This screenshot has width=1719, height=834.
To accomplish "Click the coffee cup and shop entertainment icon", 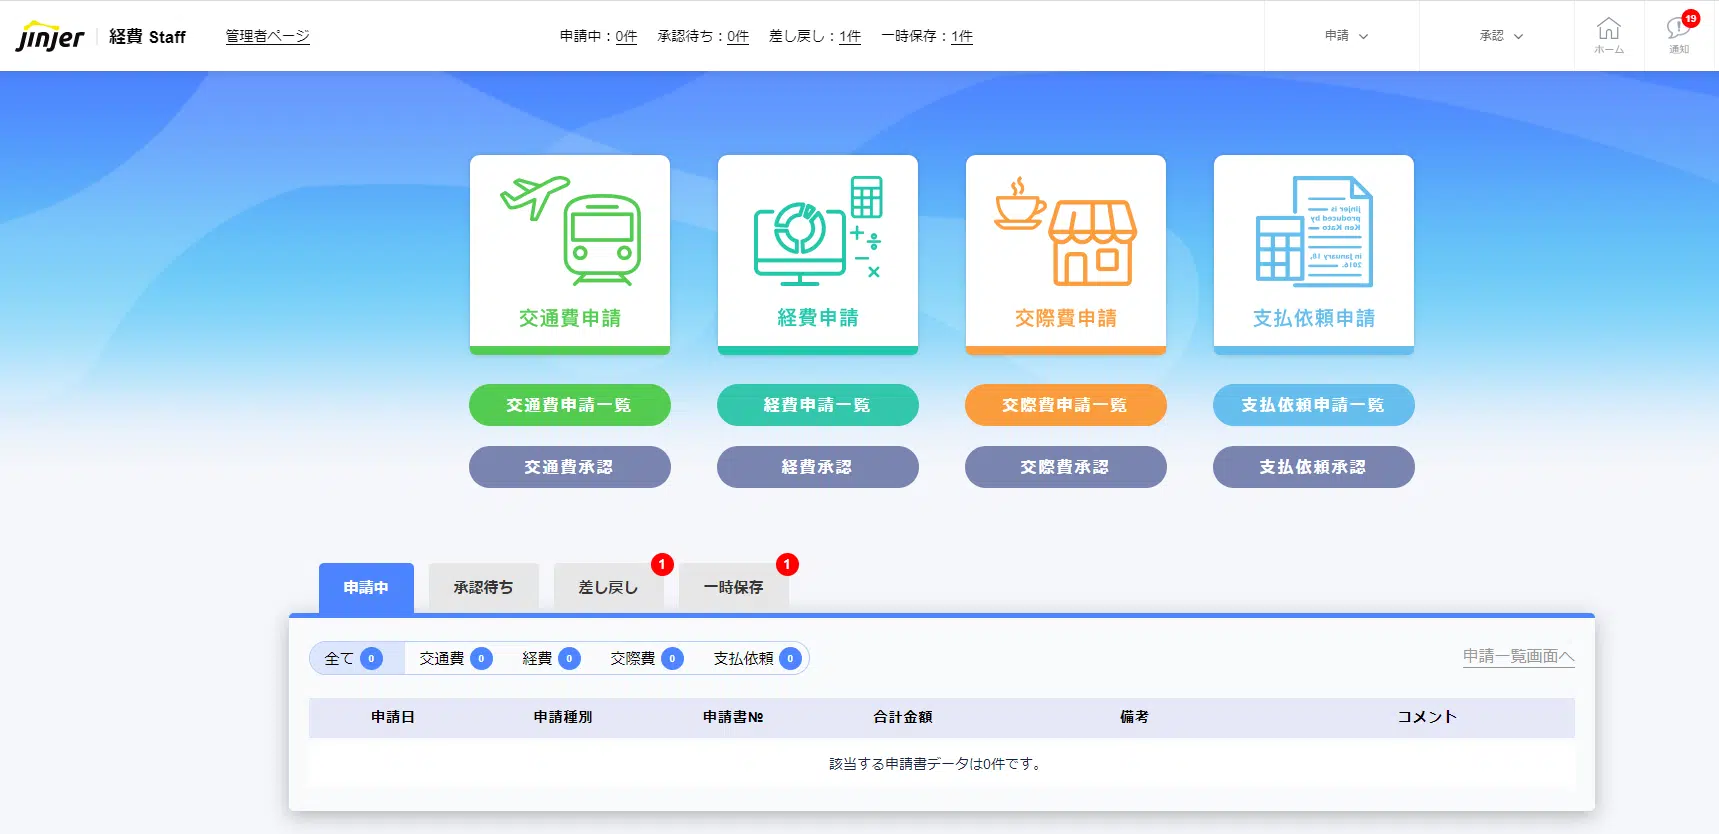I will click(x=1066, y=232).
